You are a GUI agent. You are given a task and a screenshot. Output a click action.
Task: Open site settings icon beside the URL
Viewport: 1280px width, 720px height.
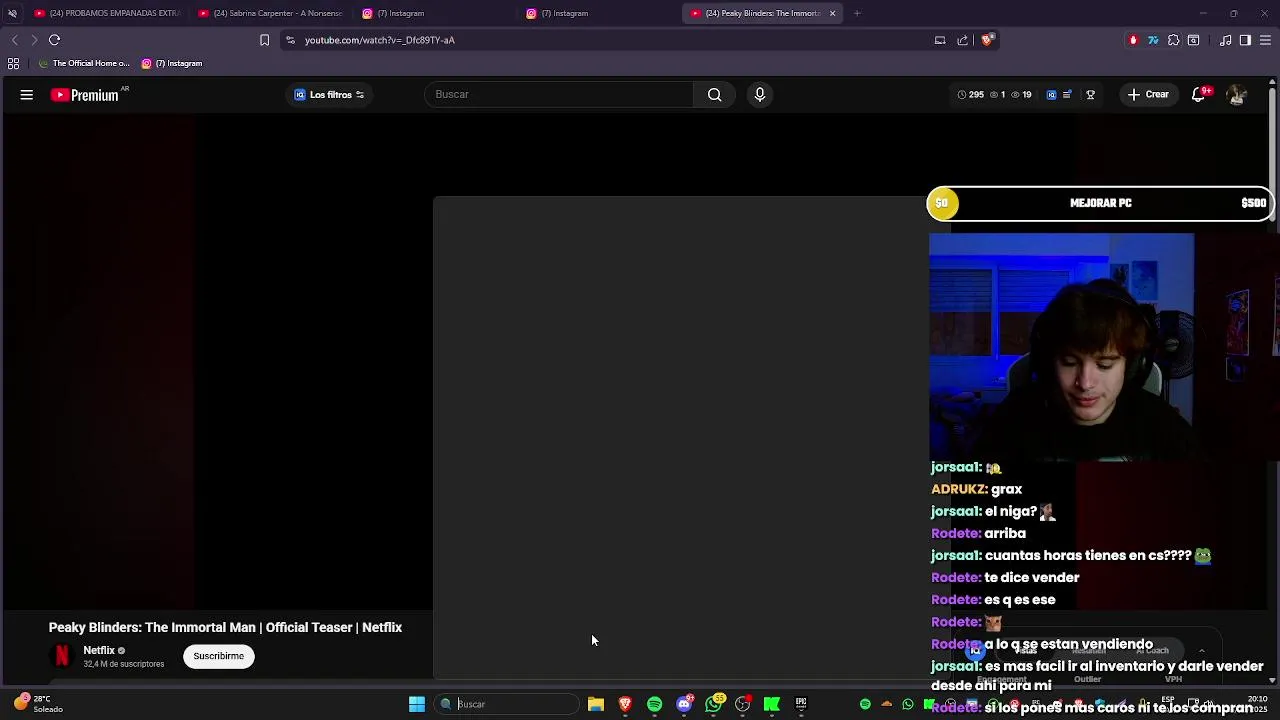[290, 40]
